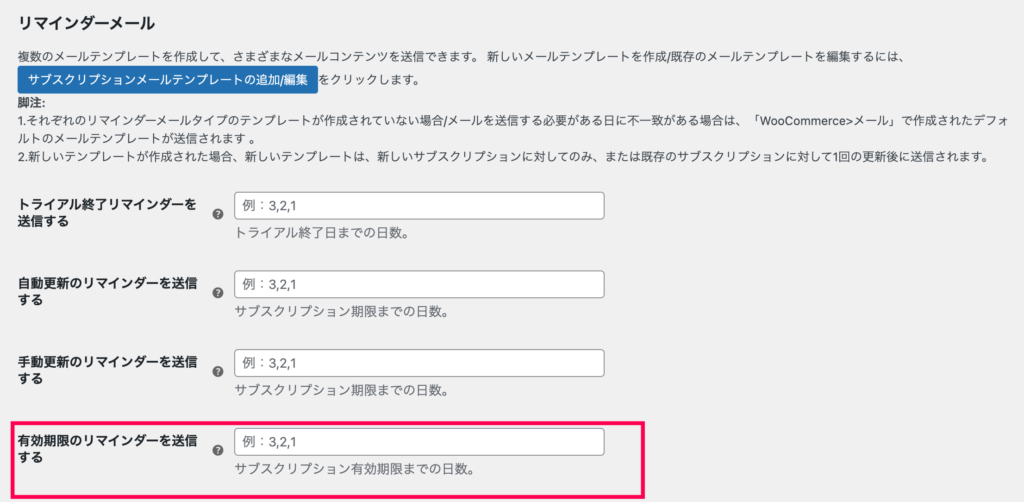Focus the 手動更新のリマインダー days input field
This screenshot has height=502, width=1024.
point(419,363)
